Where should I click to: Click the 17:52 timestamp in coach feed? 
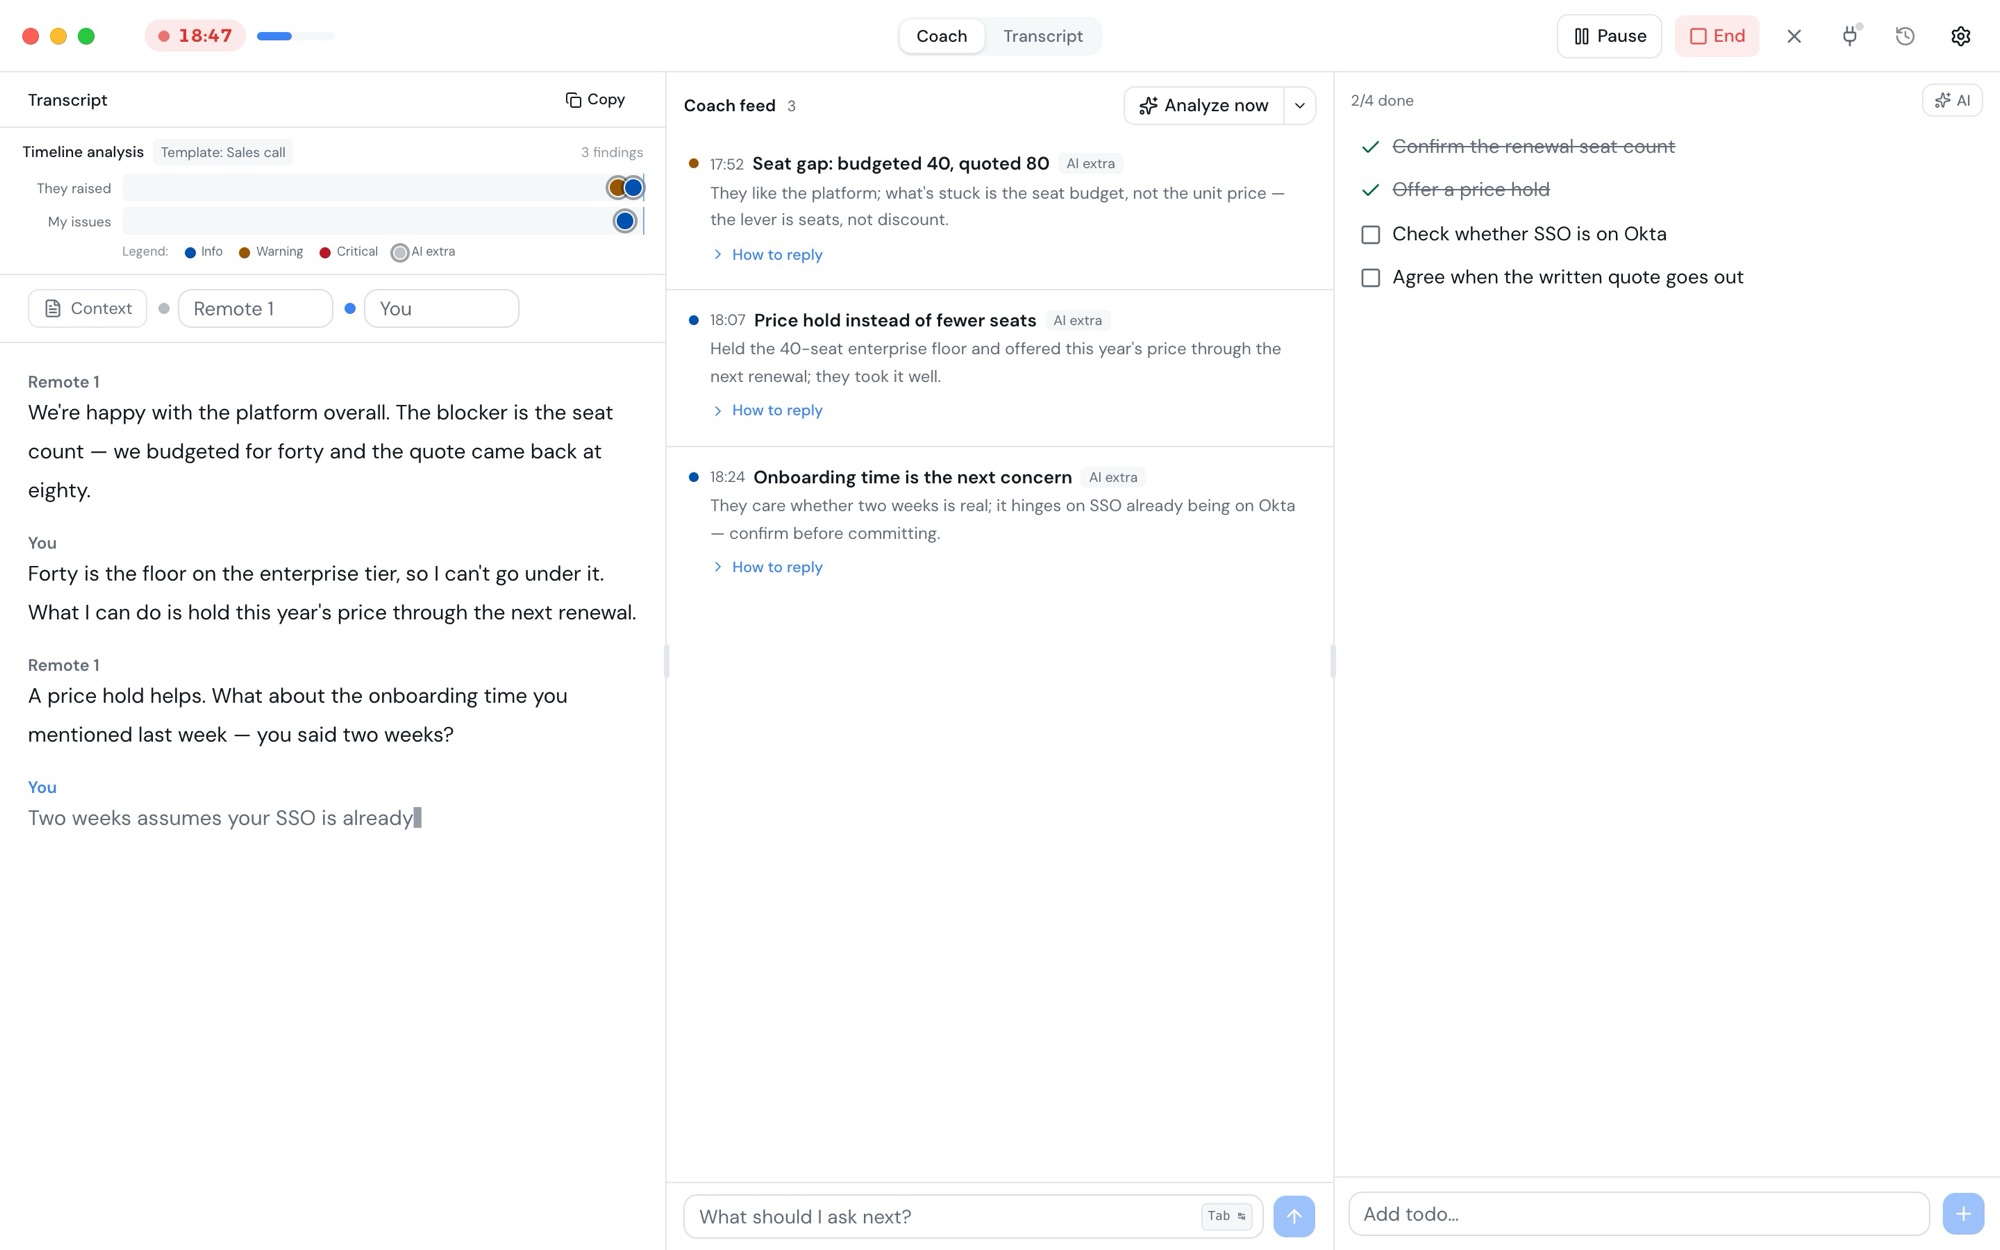click(x=726, y=164)
